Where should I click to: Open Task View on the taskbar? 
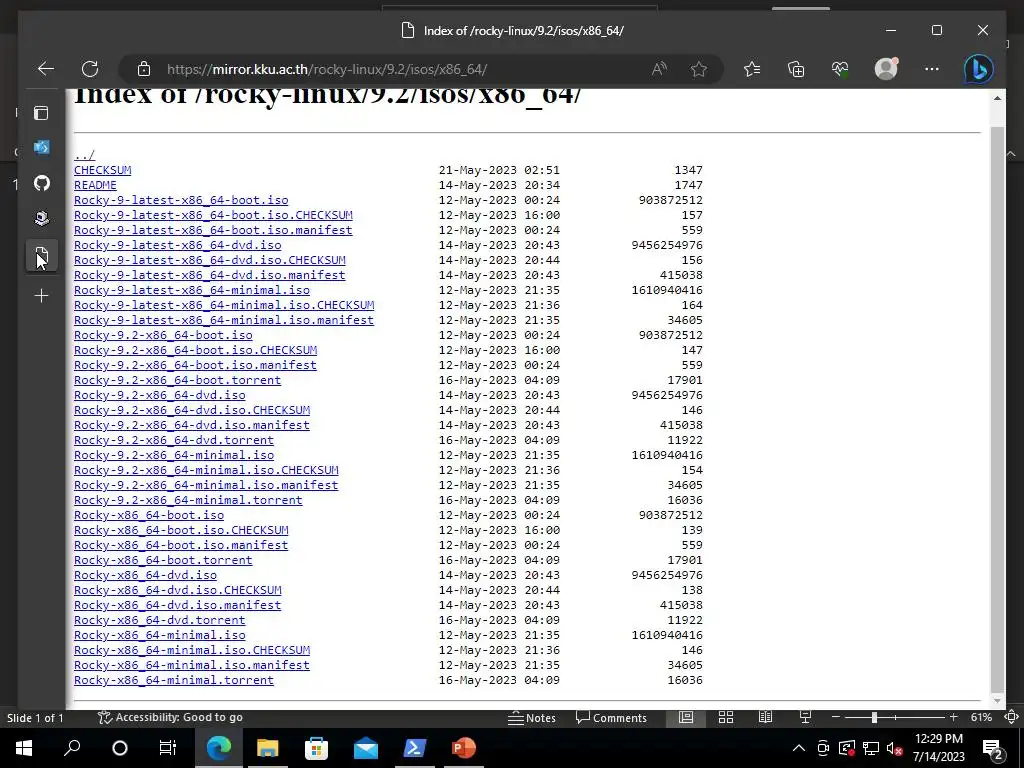coord(168,748)
